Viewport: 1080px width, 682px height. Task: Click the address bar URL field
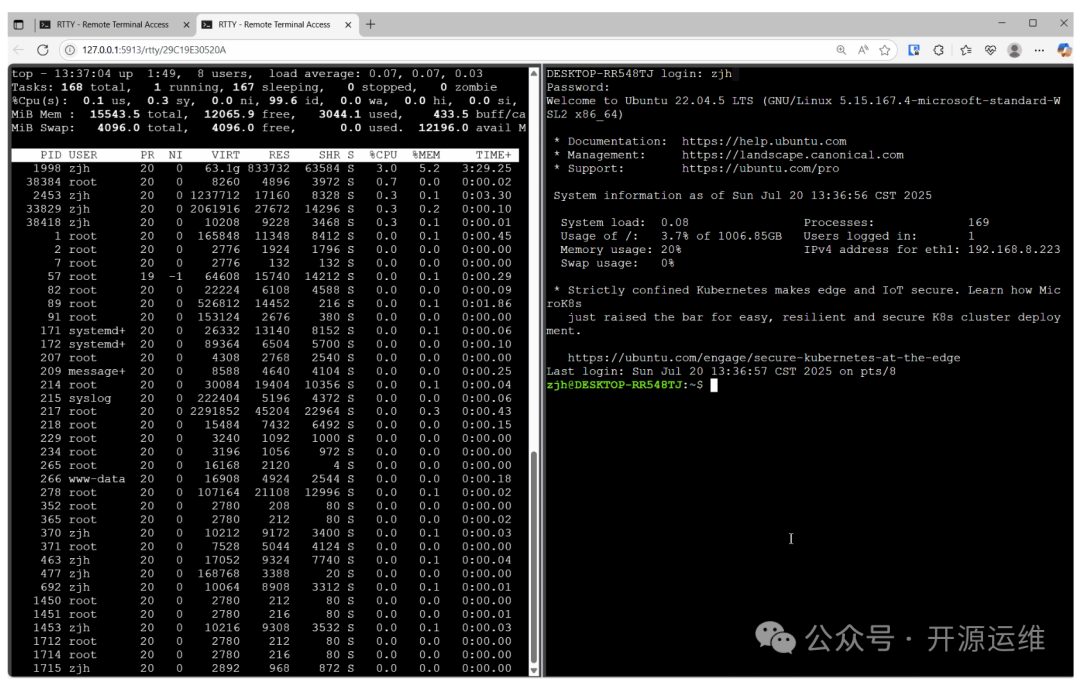click(x=400, y=50)
